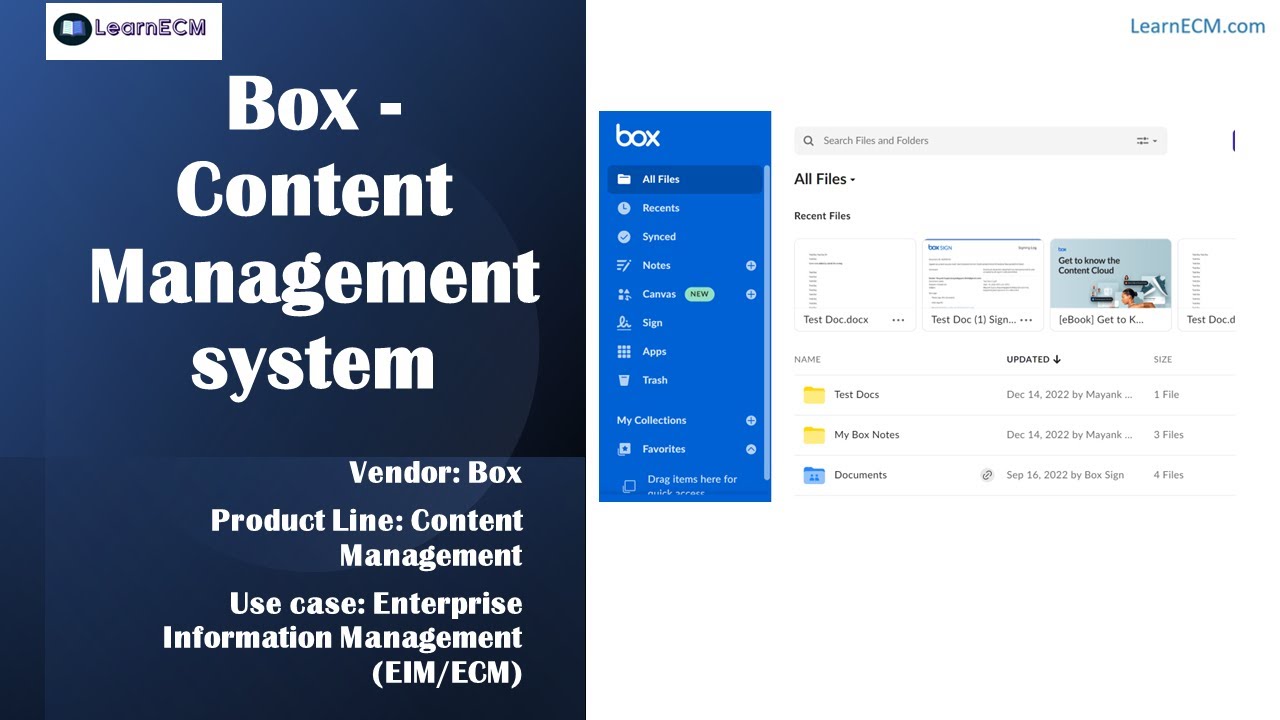Open search filter options dropdown
Viewport: 1280px width, 720px height.
pyautogui.click(x=1146, y=141)
